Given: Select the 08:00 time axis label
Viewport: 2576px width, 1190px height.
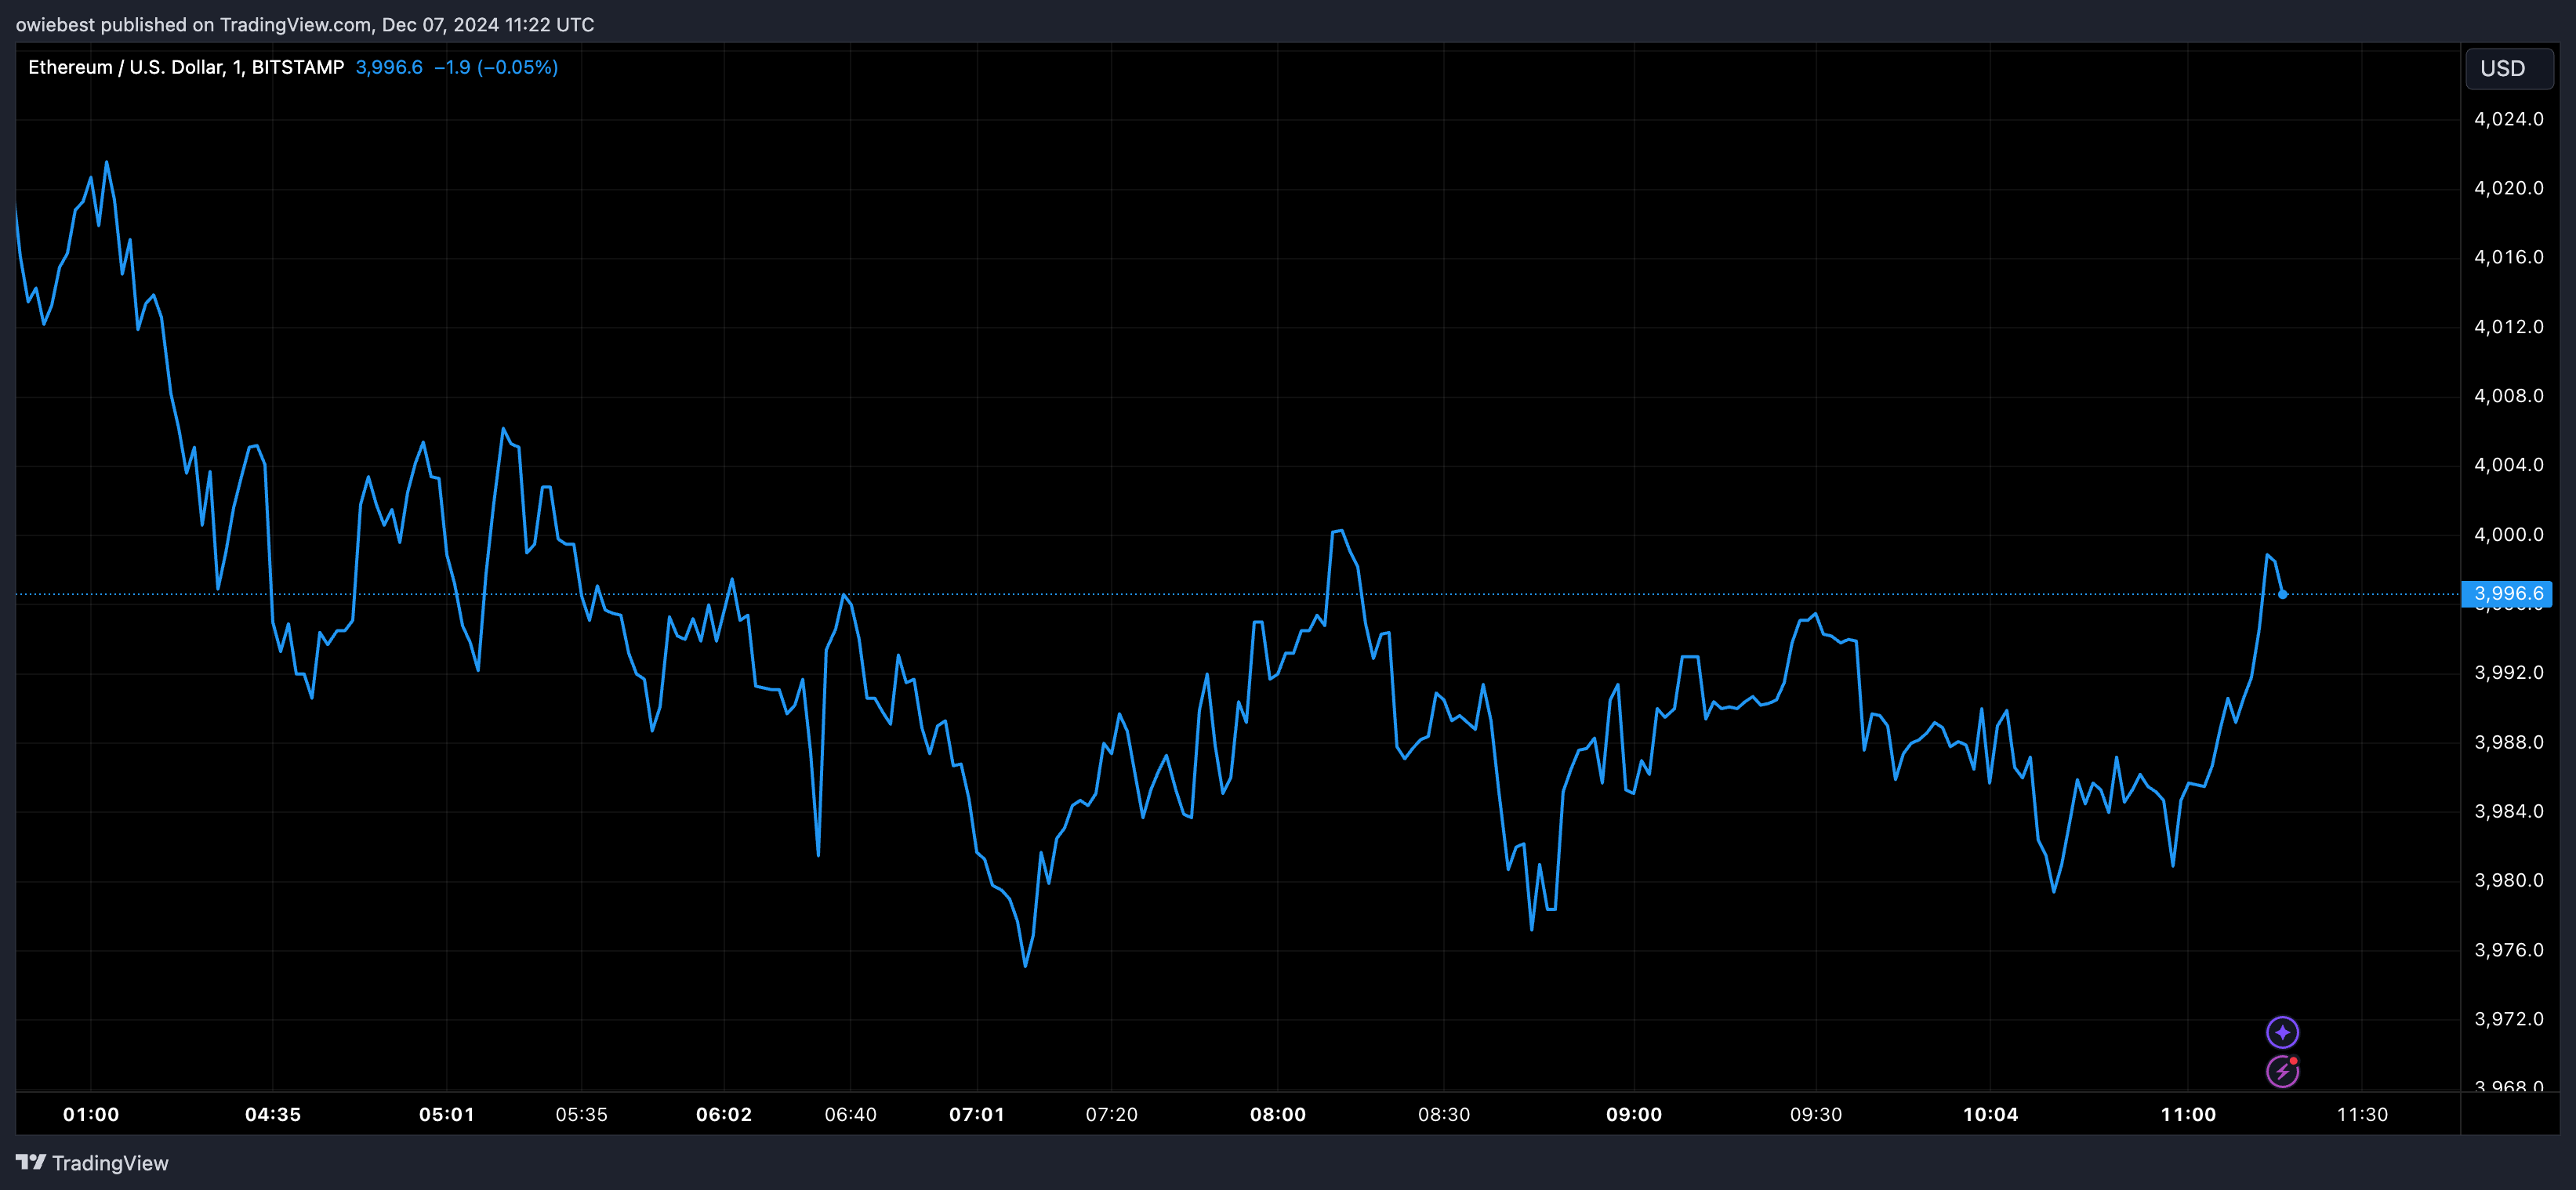Looking at the screenshot, I should click(x=1278, y=1114).
